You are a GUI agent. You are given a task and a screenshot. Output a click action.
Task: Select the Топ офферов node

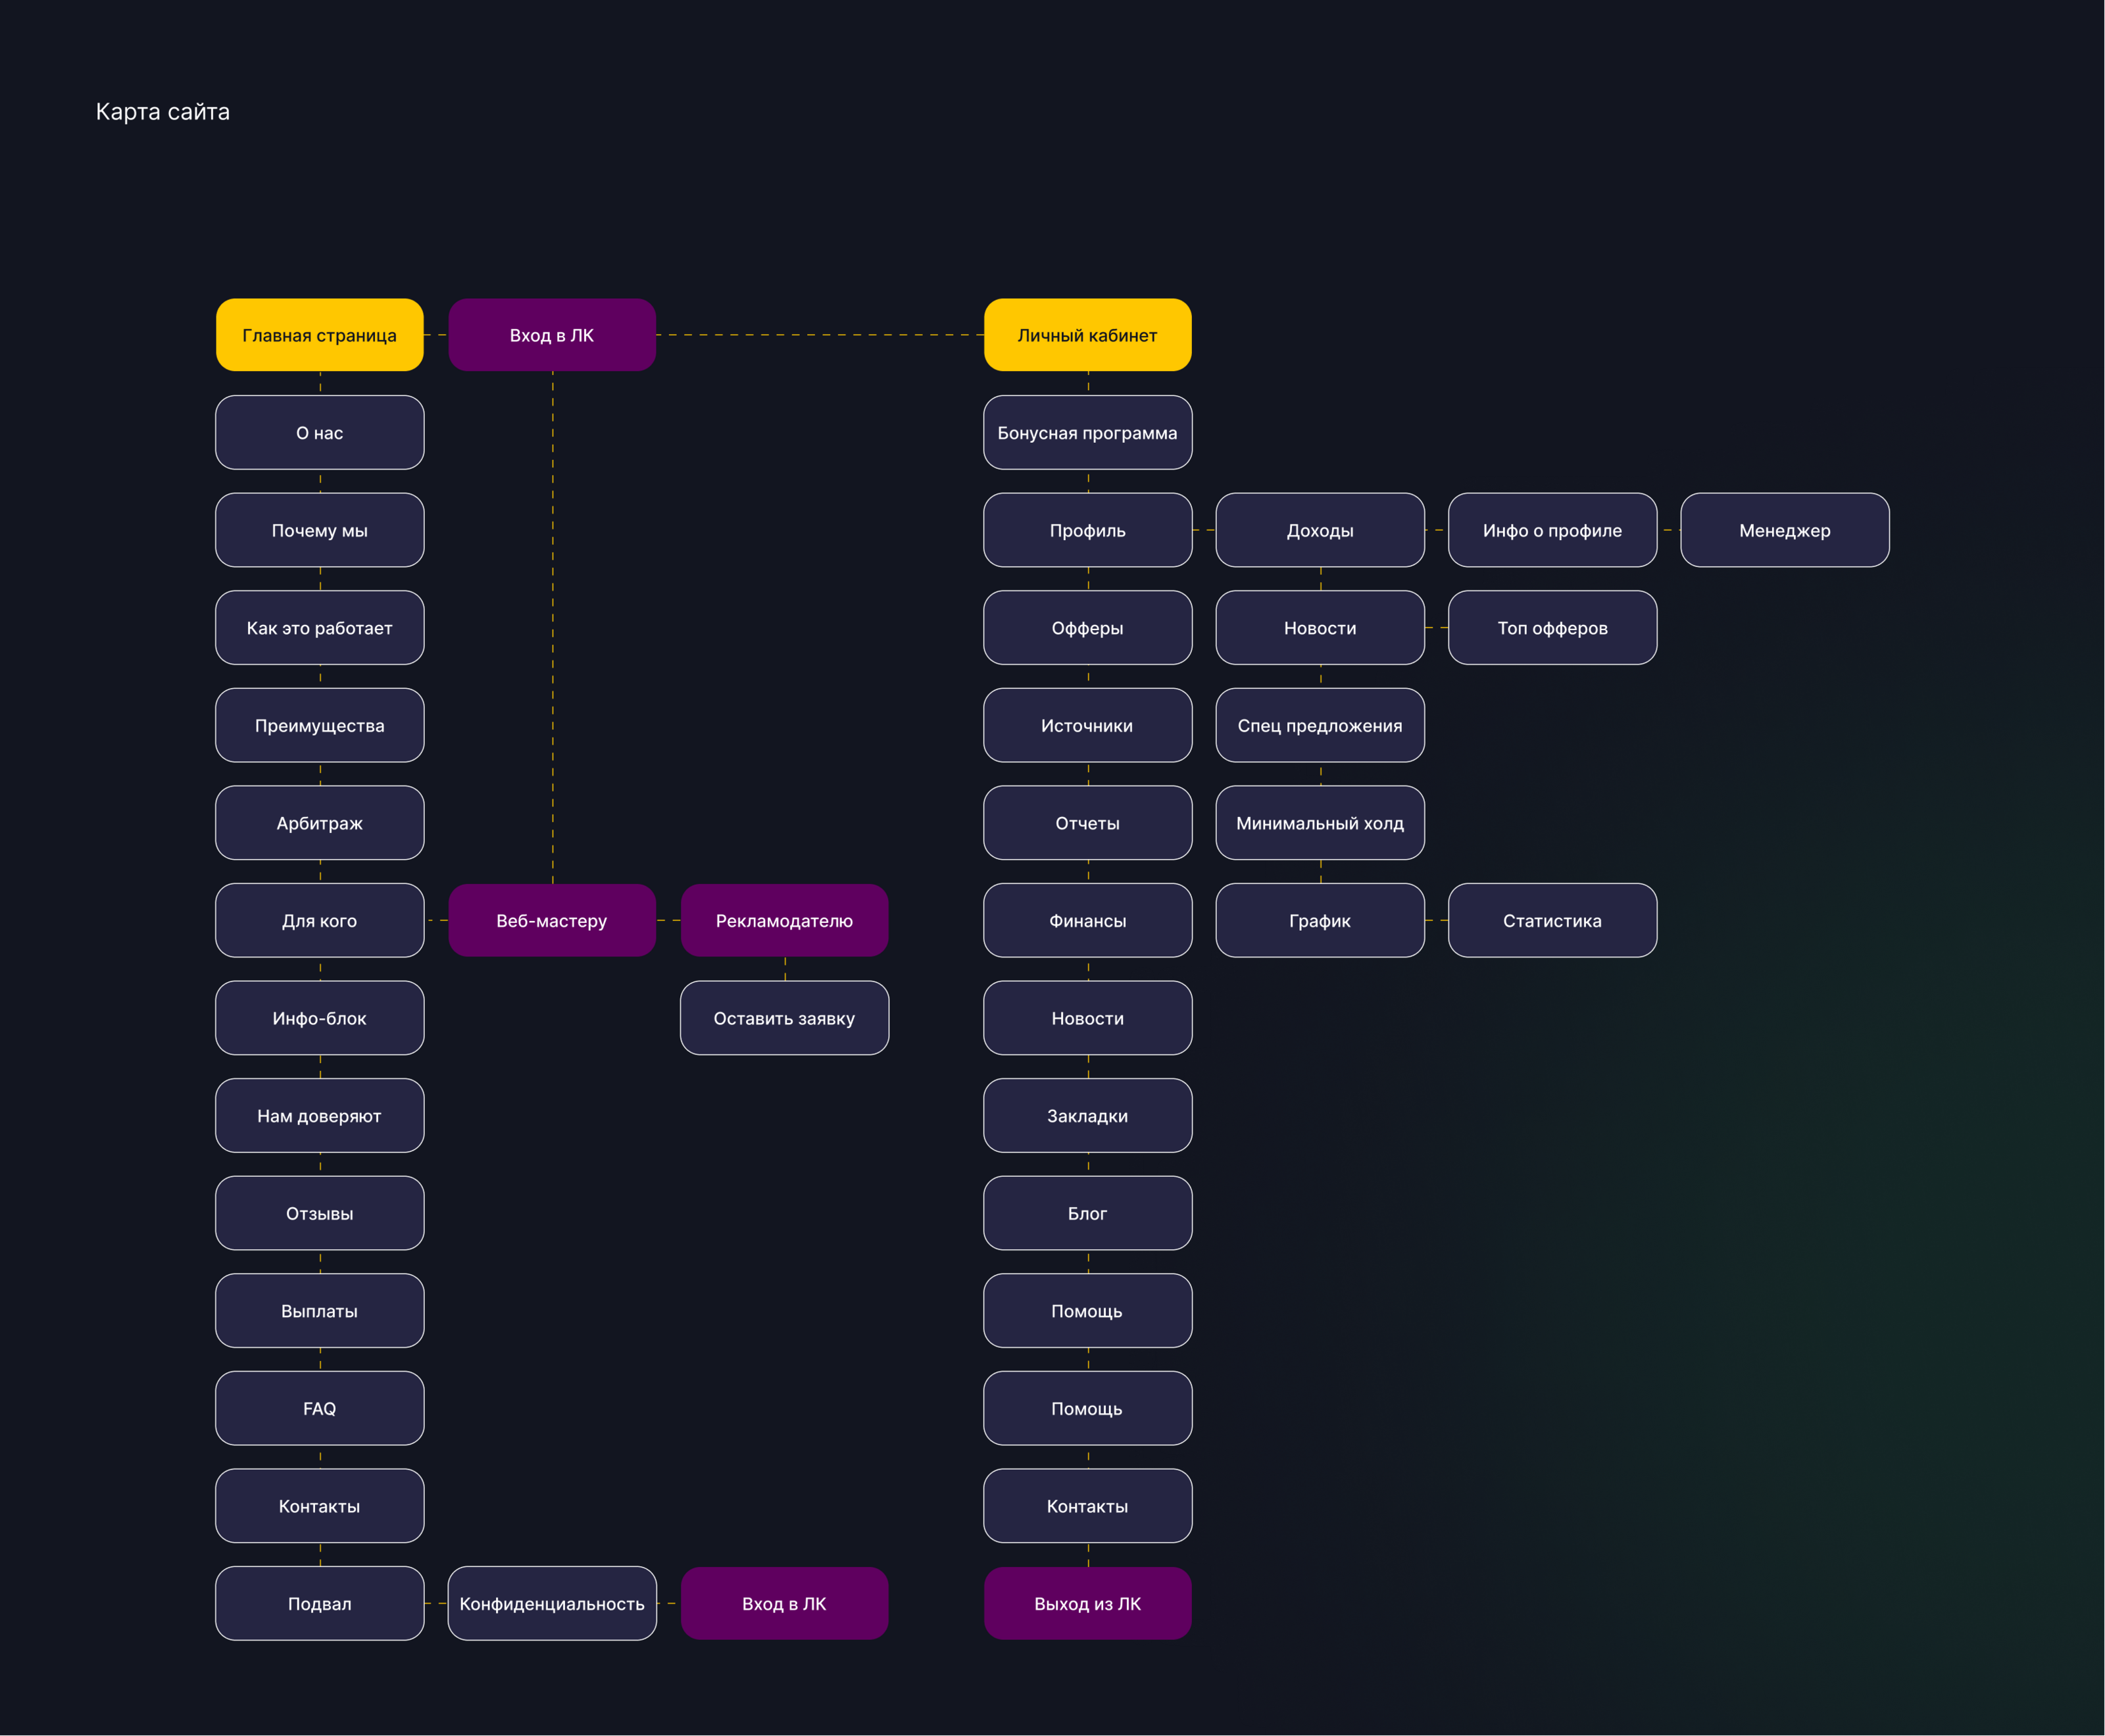pyautogui.click(x=1552, y=628)
